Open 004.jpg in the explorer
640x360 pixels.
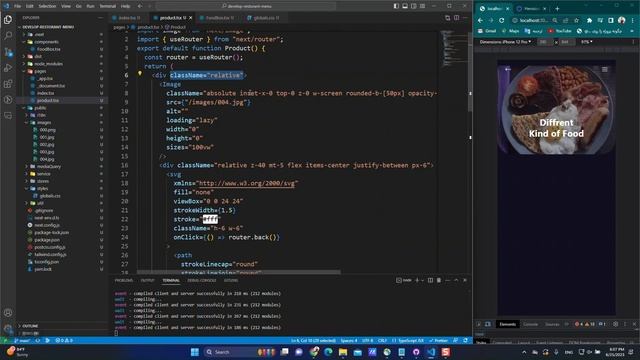pos(47,159)
